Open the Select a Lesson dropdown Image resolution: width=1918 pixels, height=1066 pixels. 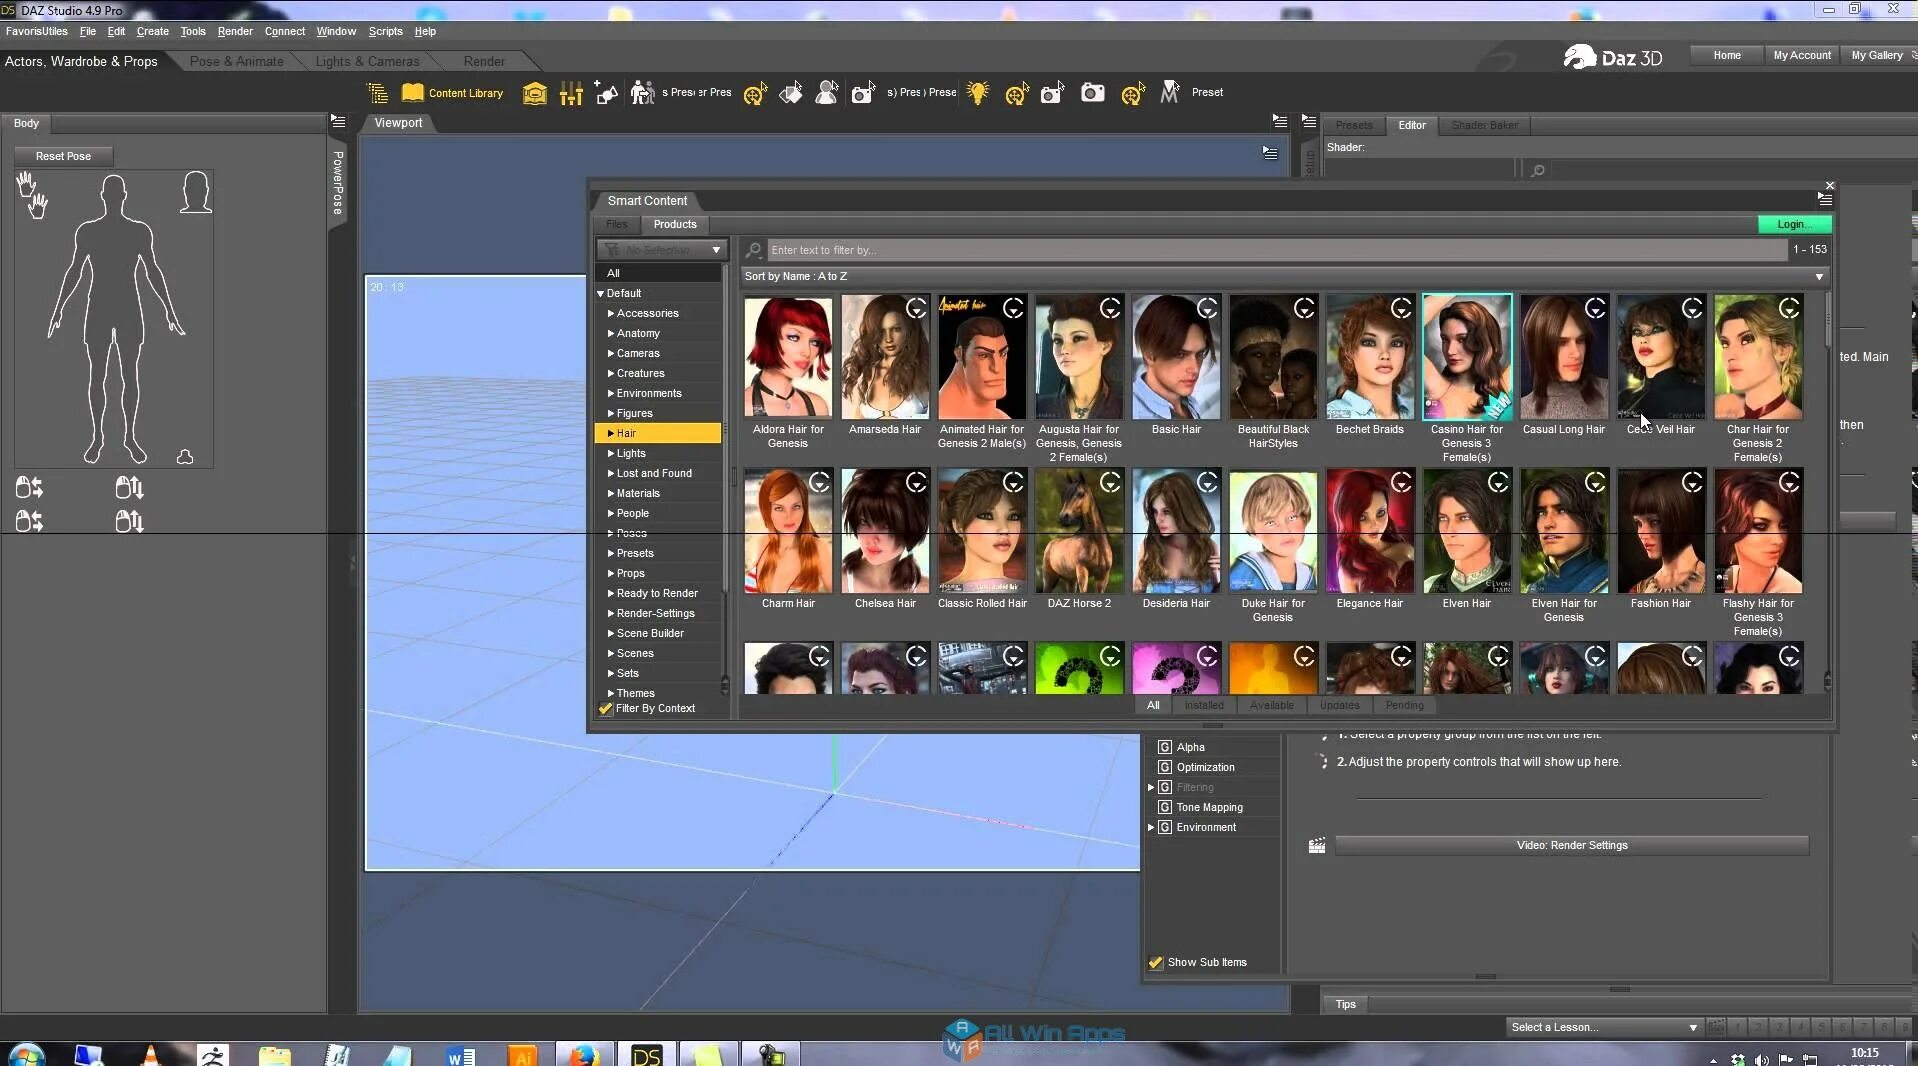1604,1028
